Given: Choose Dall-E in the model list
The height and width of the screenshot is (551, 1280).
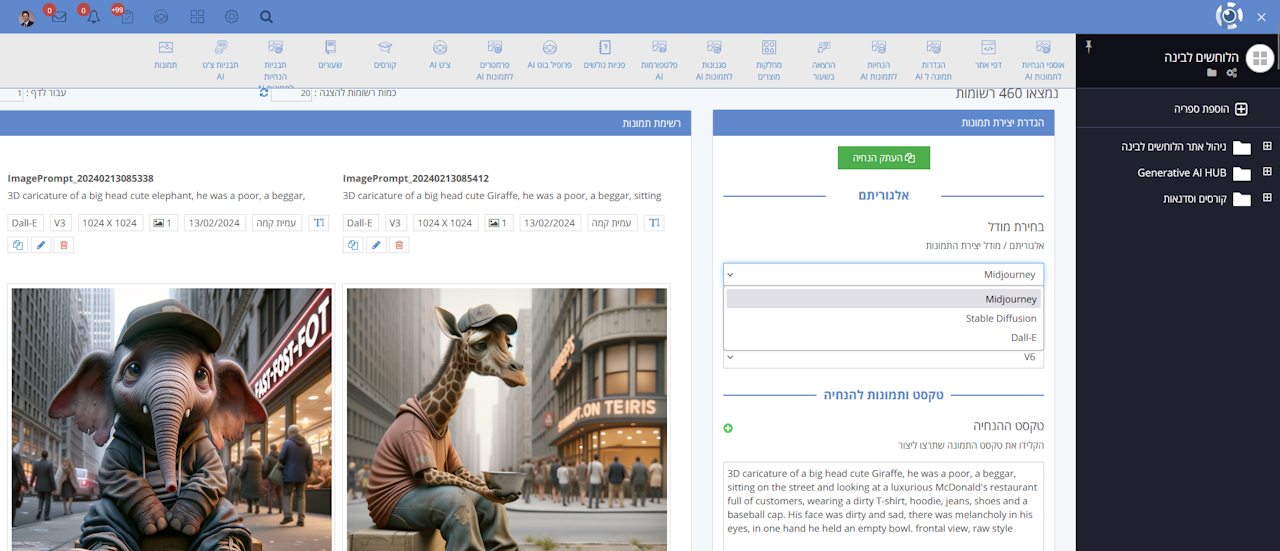Looking at the screenshot, I should tap(1022, 338).
